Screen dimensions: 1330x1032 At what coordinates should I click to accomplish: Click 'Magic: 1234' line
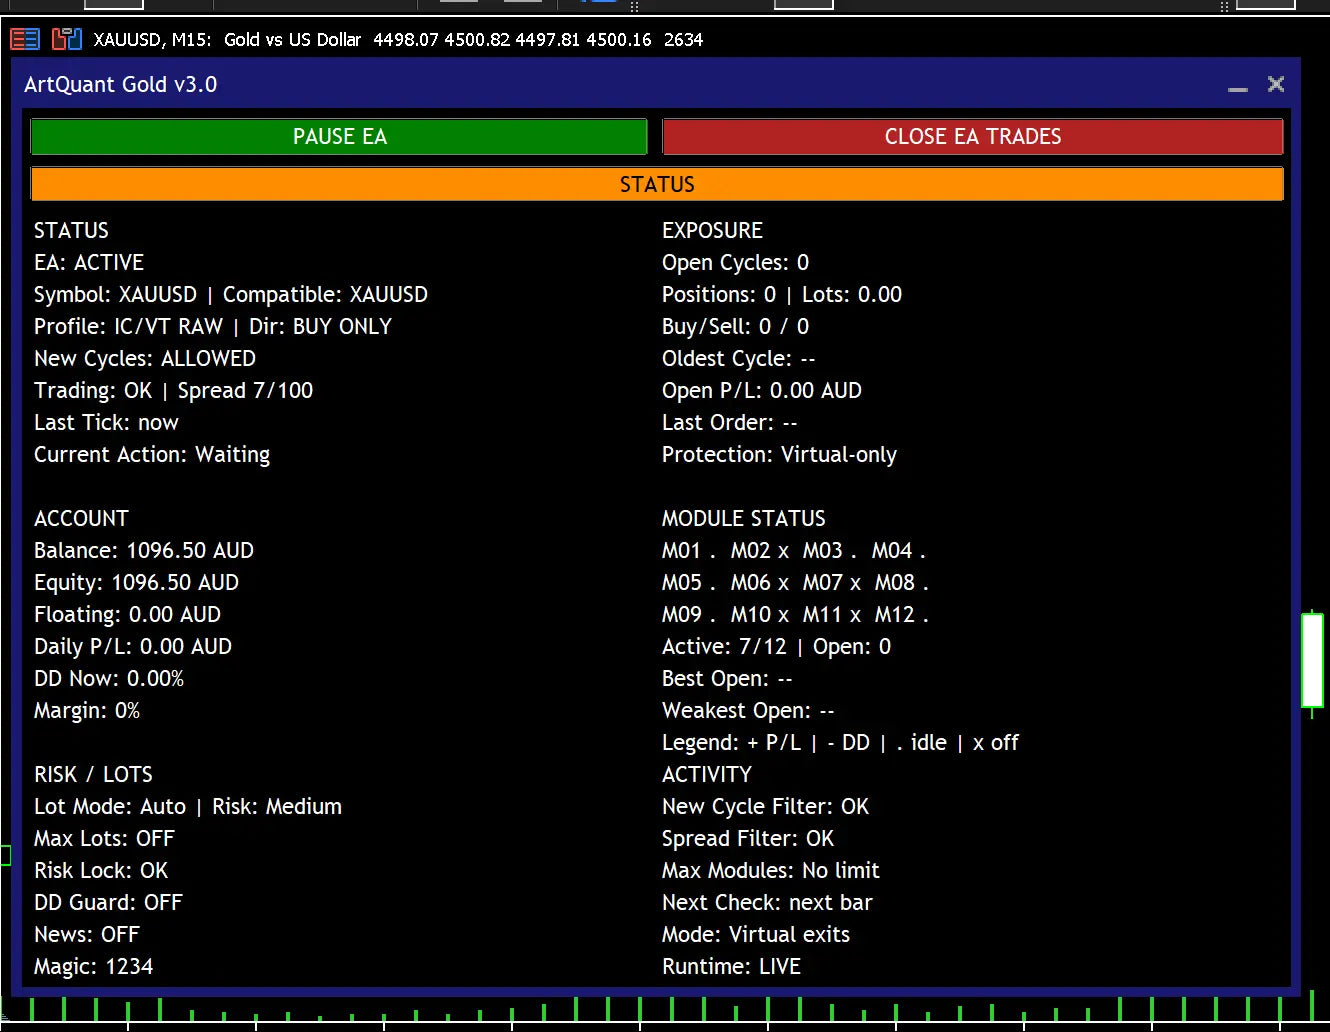coord(94,966)
